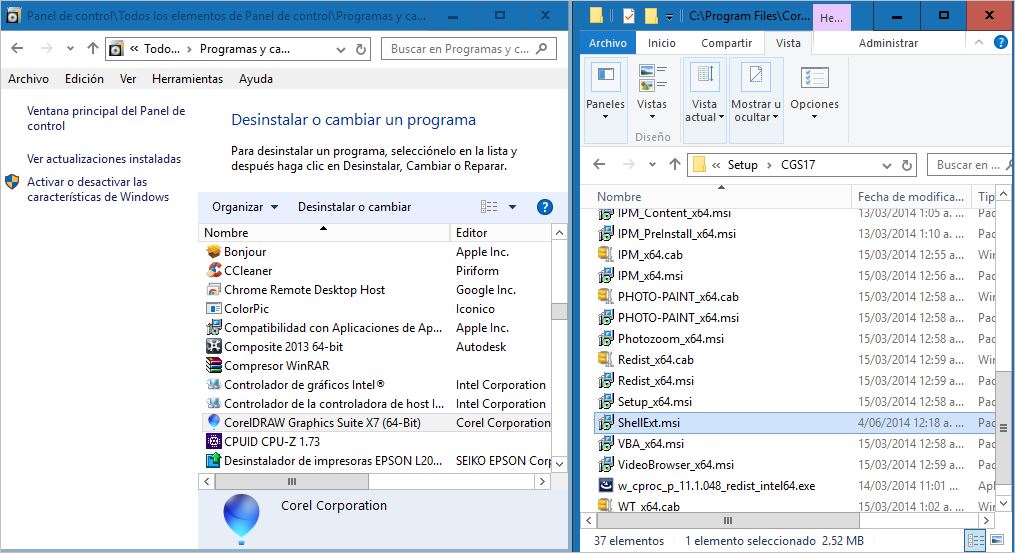
Task: Open recent locations dropdown in Explorer window
Action: [x=652, y=165]
